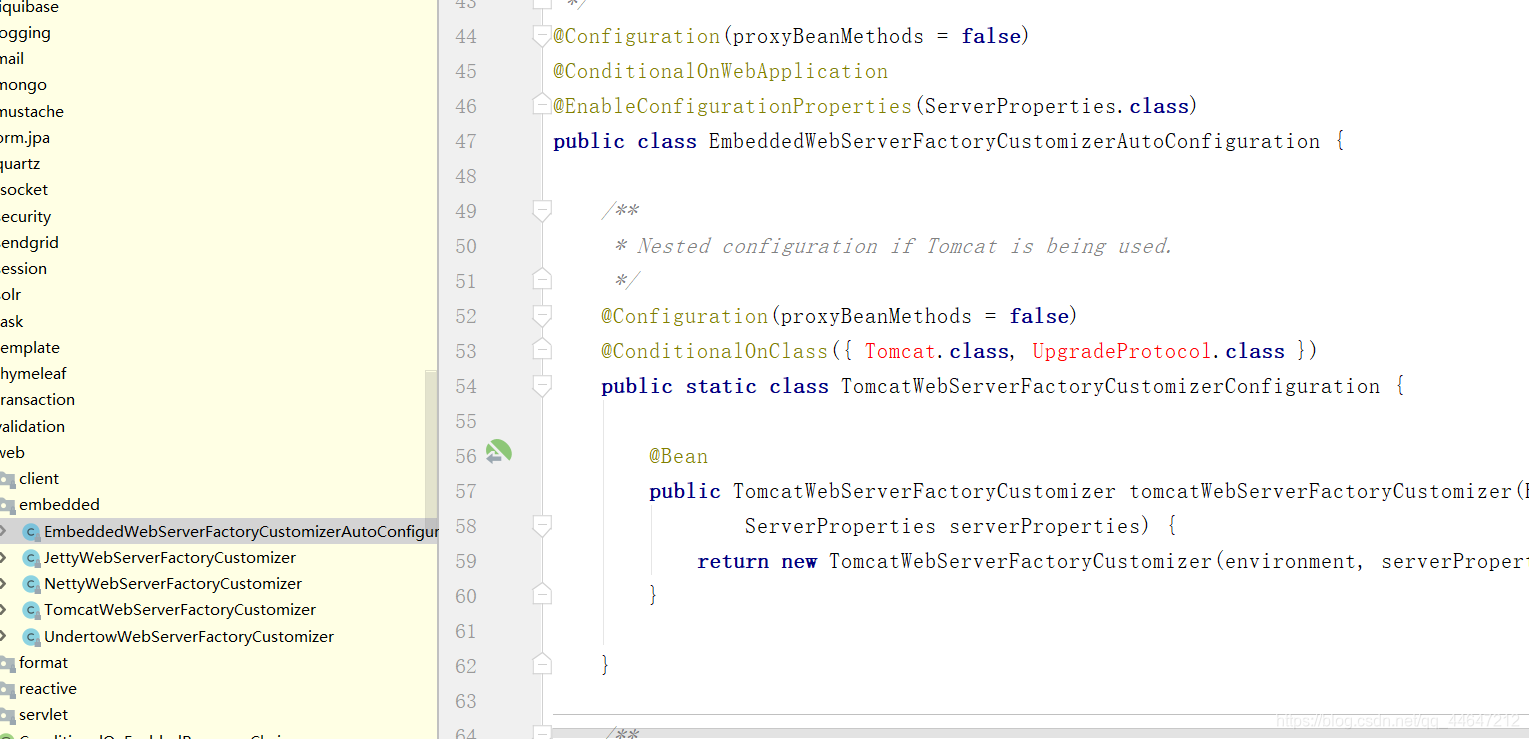Image resolution: width=1529 pixels, height=739 pixels.
Task: Select the logging package in the tree
Action: pos(25,33)
